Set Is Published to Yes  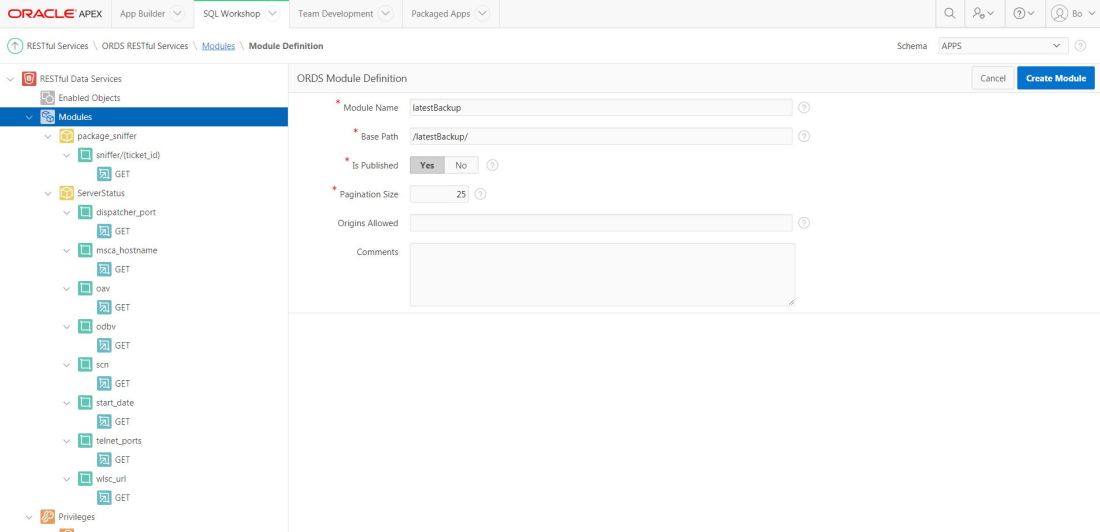coord(427,165)
